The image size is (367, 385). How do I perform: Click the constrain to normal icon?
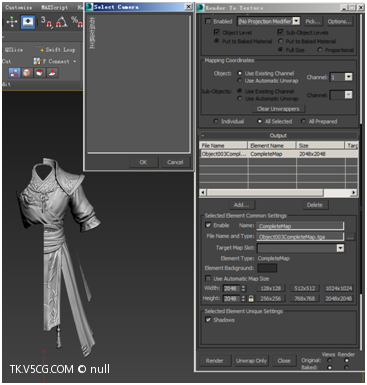click(x=52, y=73)
